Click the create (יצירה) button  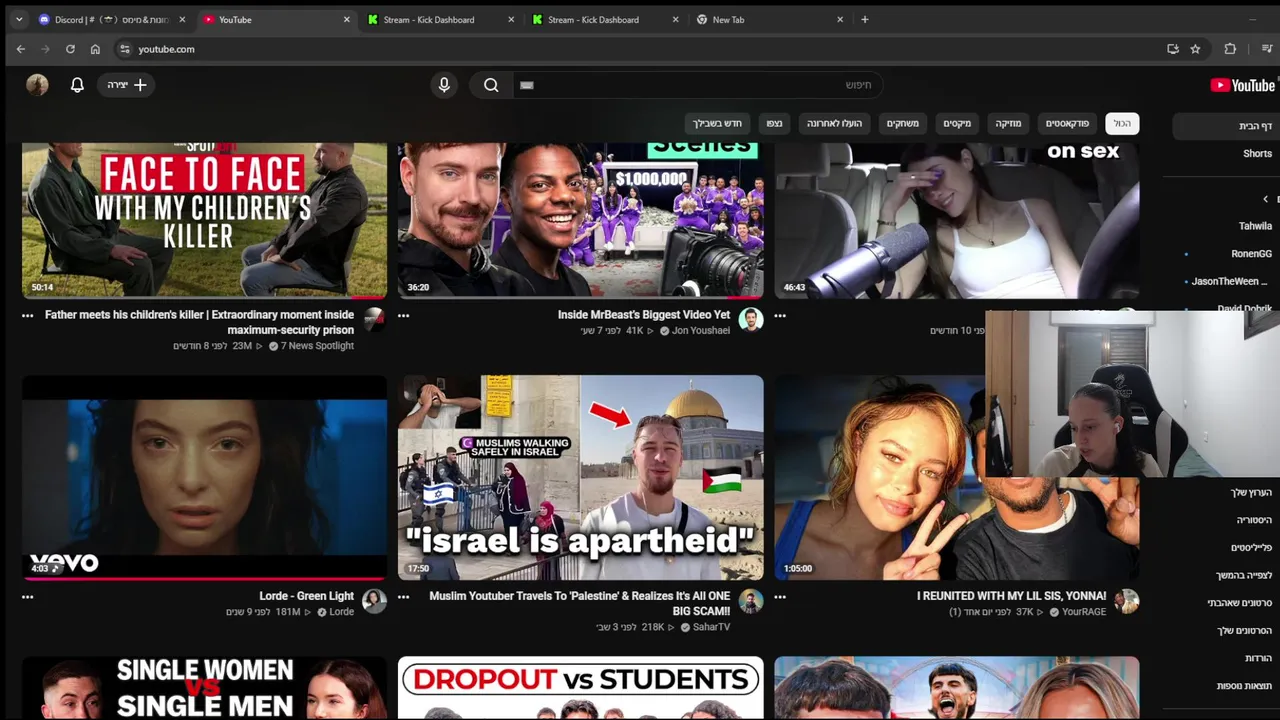[x=126, y=85]
